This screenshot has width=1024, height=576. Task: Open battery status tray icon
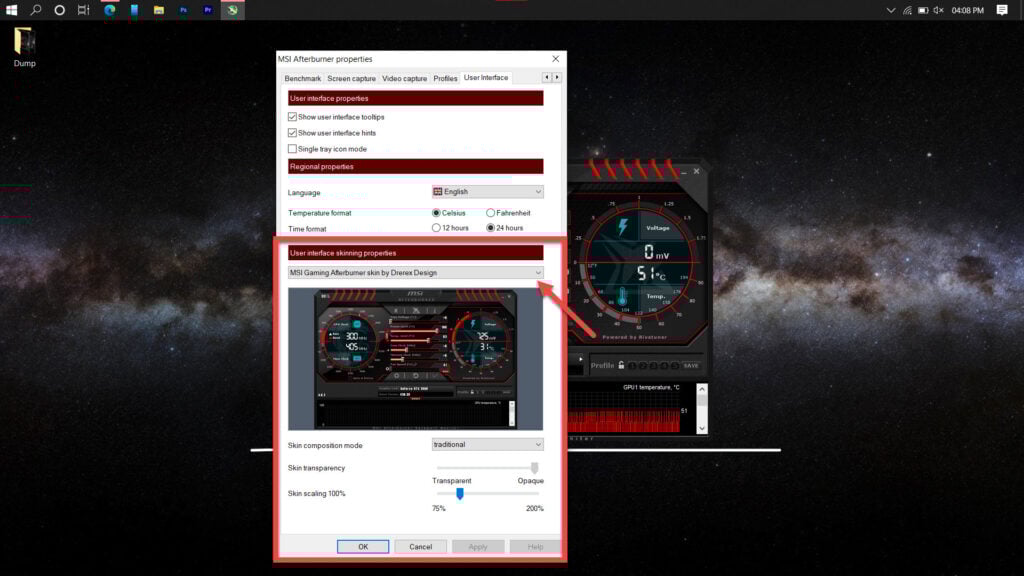point(923,10)
